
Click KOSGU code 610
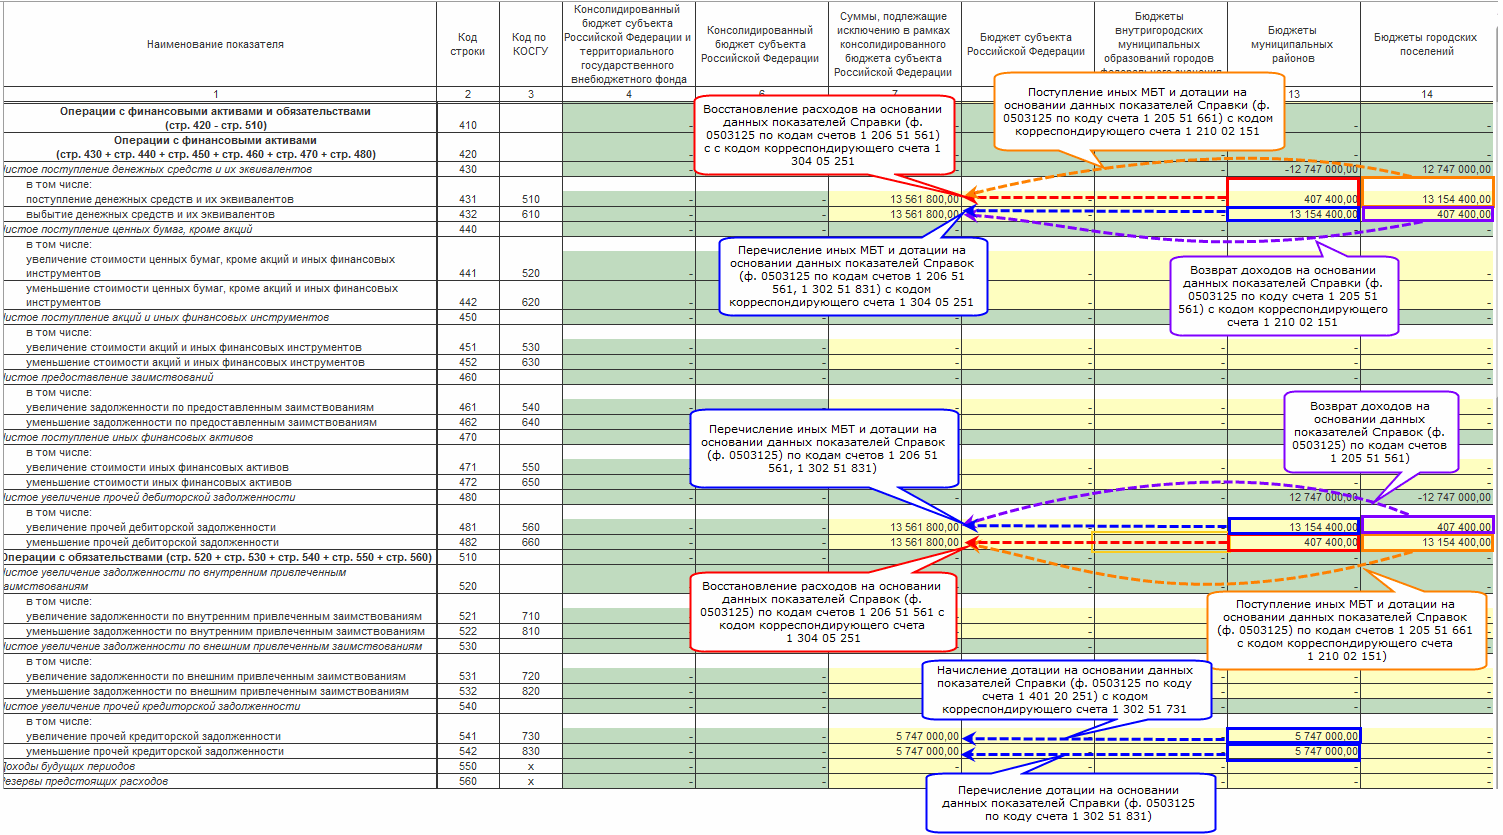tap(530, 214)
